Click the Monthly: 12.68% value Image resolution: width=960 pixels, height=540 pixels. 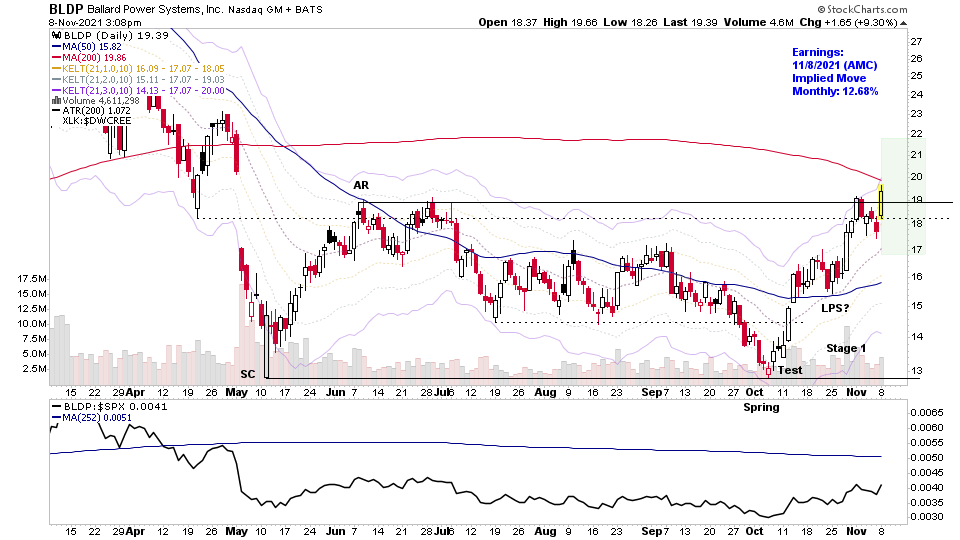coord(835,91)
